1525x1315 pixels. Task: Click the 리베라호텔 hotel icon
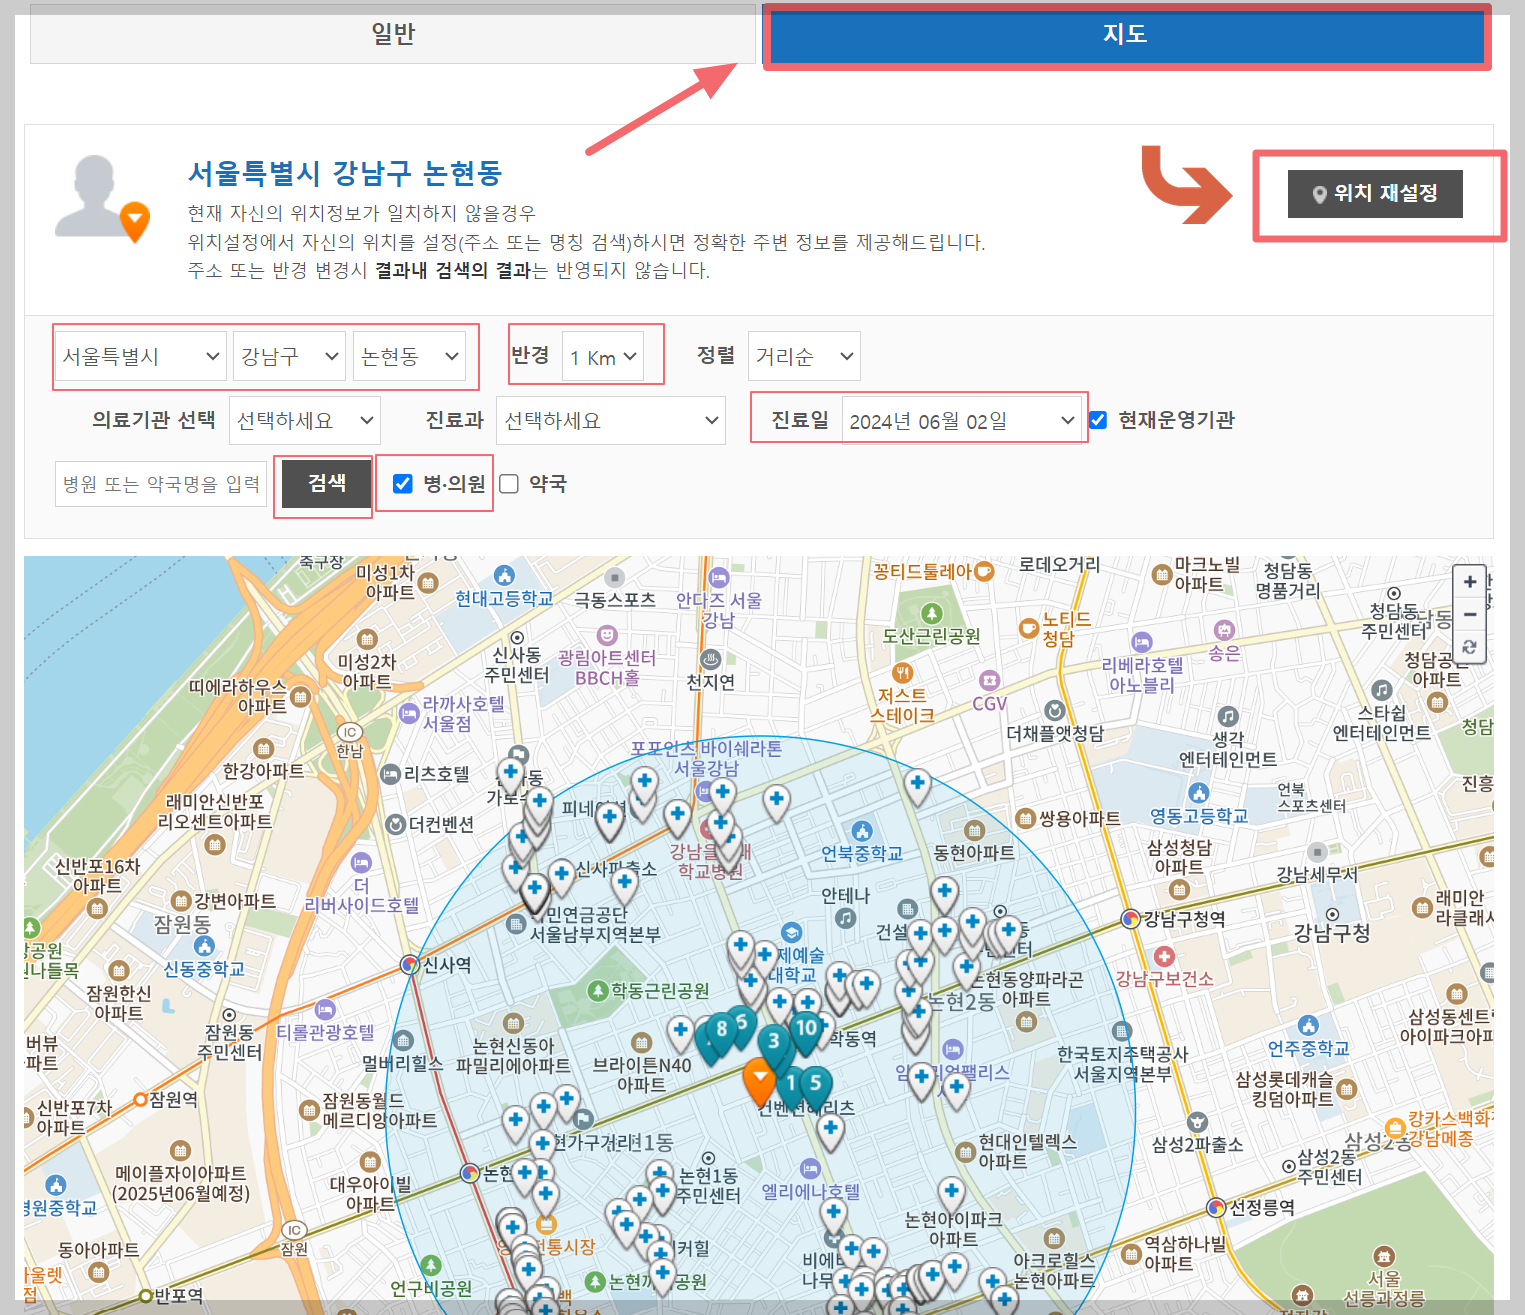pos(1142,642)
